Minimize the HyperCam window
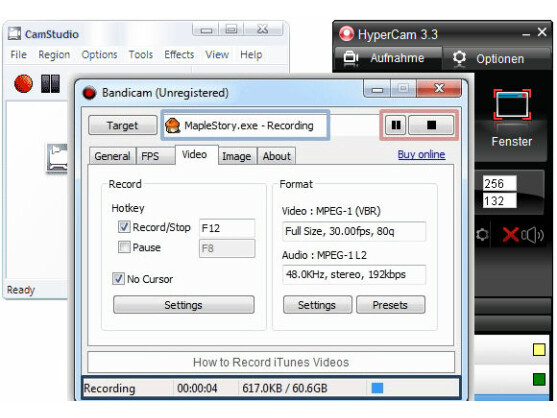 pos(526,34)
